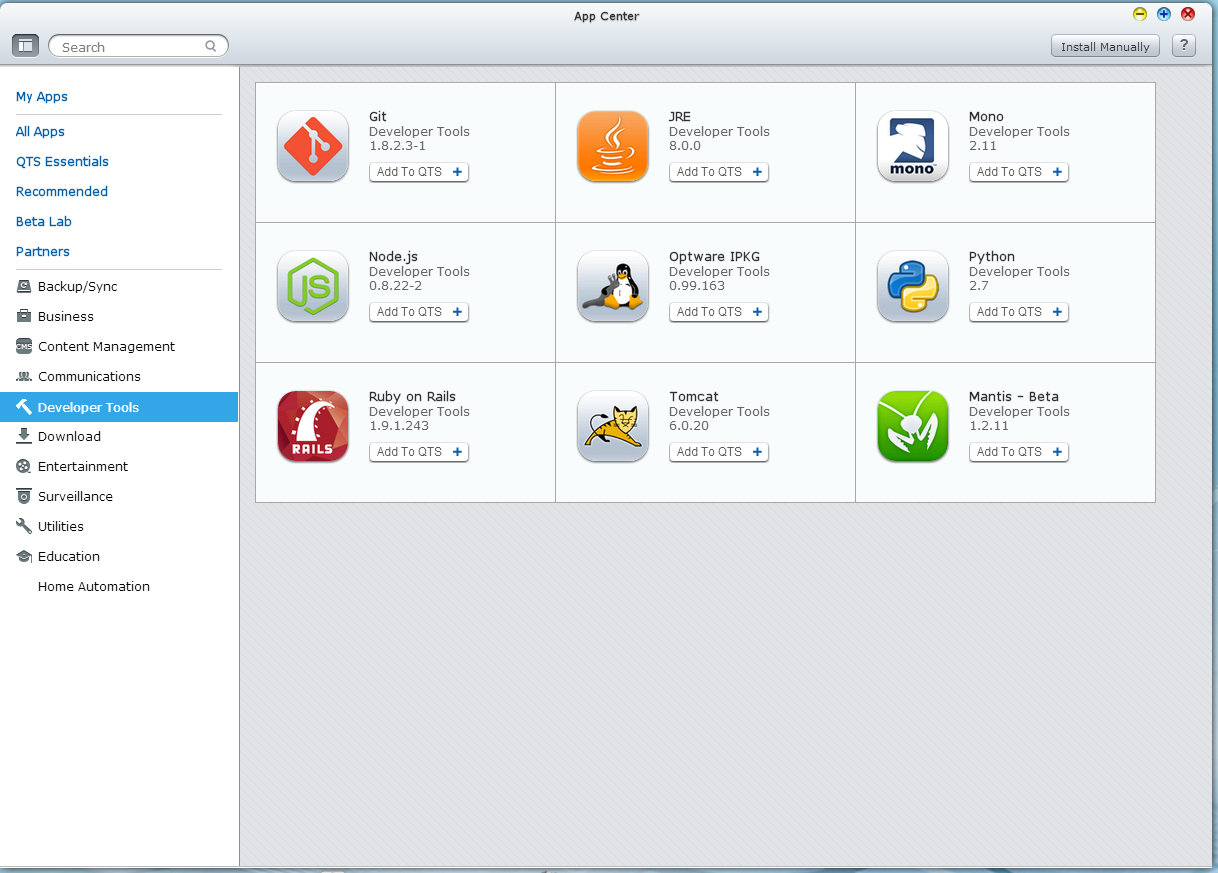The height and width of the screenshot is (873, 1218).
Task: Select Business category label
Action: pos(66,316)
